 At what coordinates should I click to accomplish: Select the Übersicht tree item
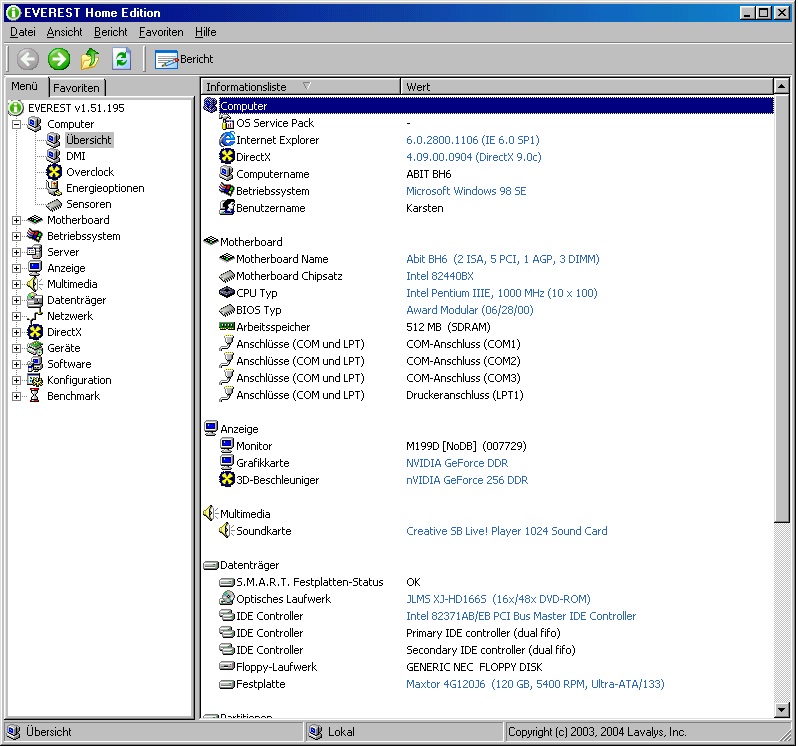(89, 140)
